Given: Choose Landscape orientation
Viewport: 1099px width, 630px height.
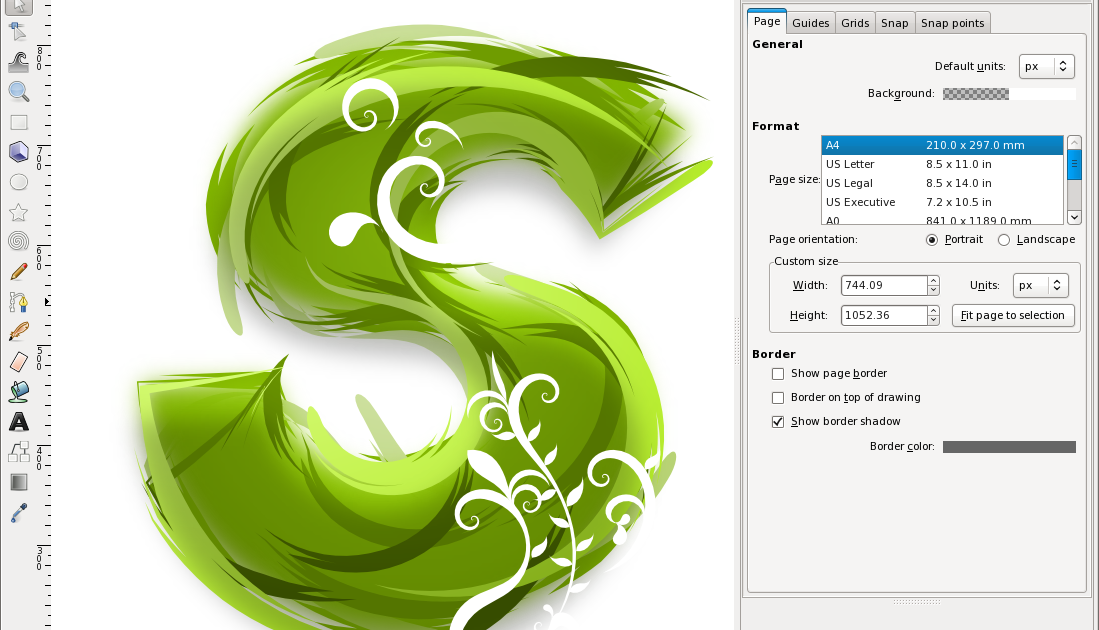Looking at the screenshot, I should click(1004, 240).
